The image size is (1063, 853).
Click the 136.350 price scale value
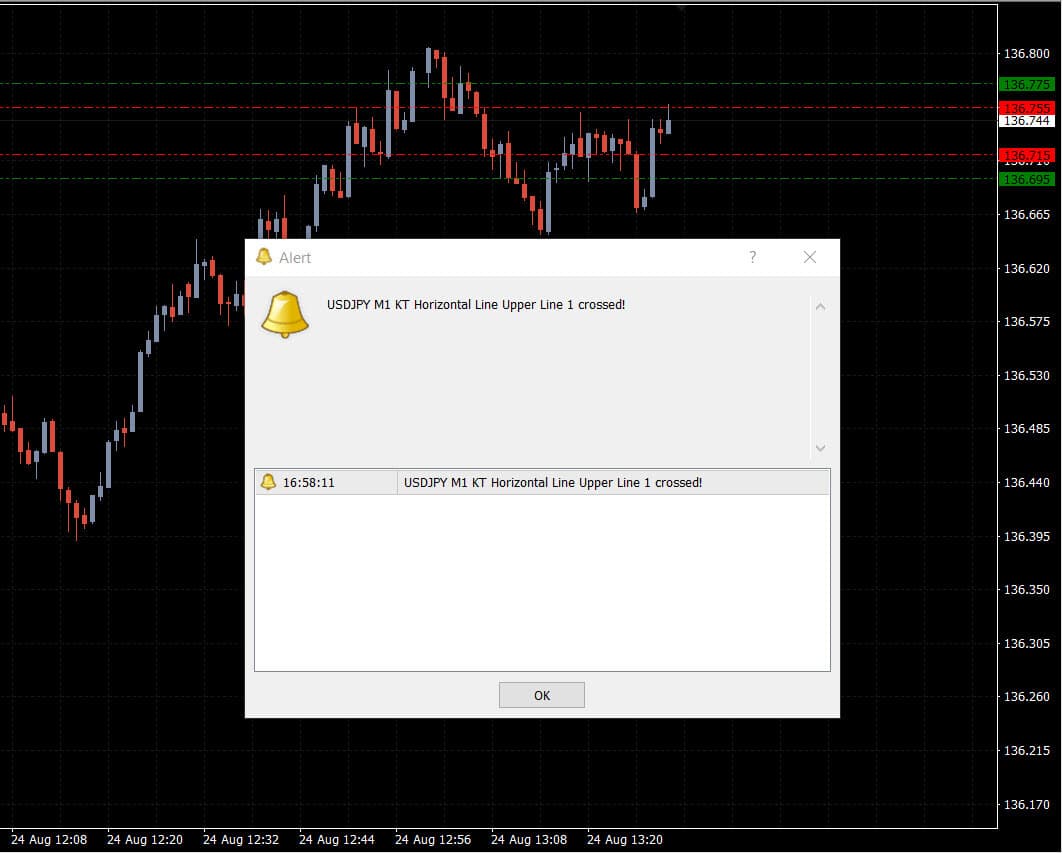[x=1026, y=590]
